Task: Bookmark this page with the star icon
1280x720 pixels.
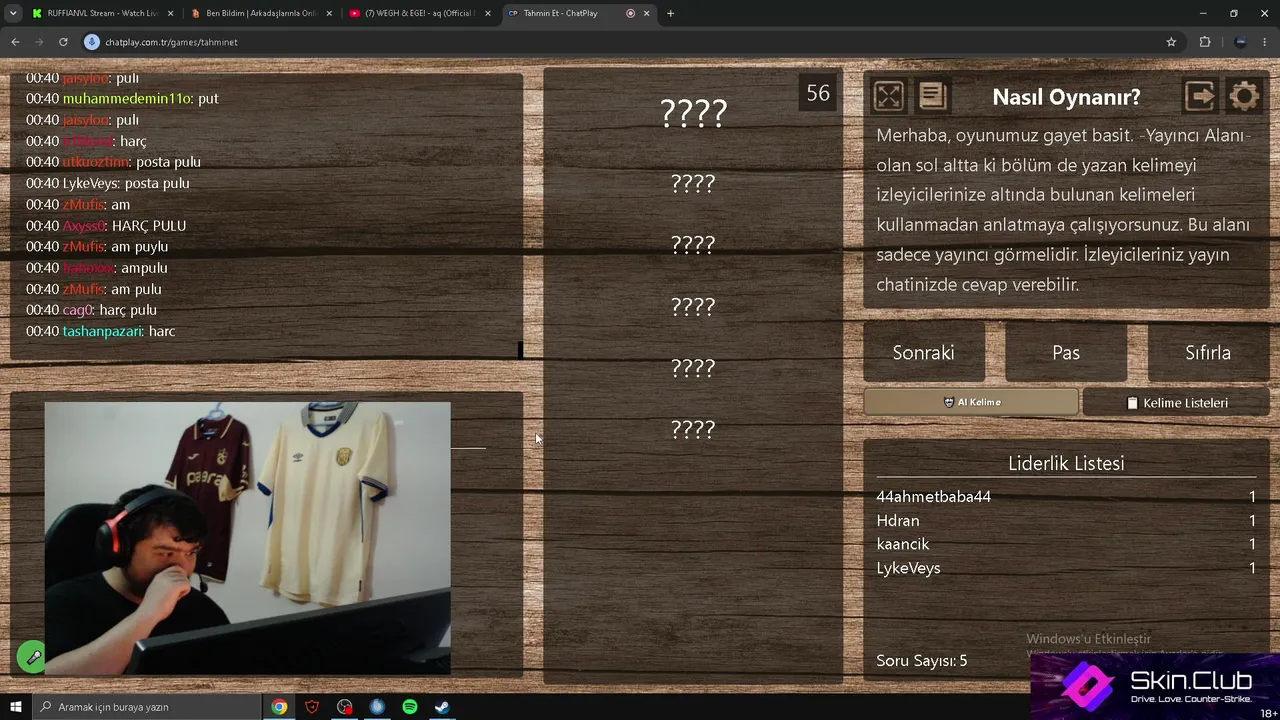Action: click(x=1171, y=42)
